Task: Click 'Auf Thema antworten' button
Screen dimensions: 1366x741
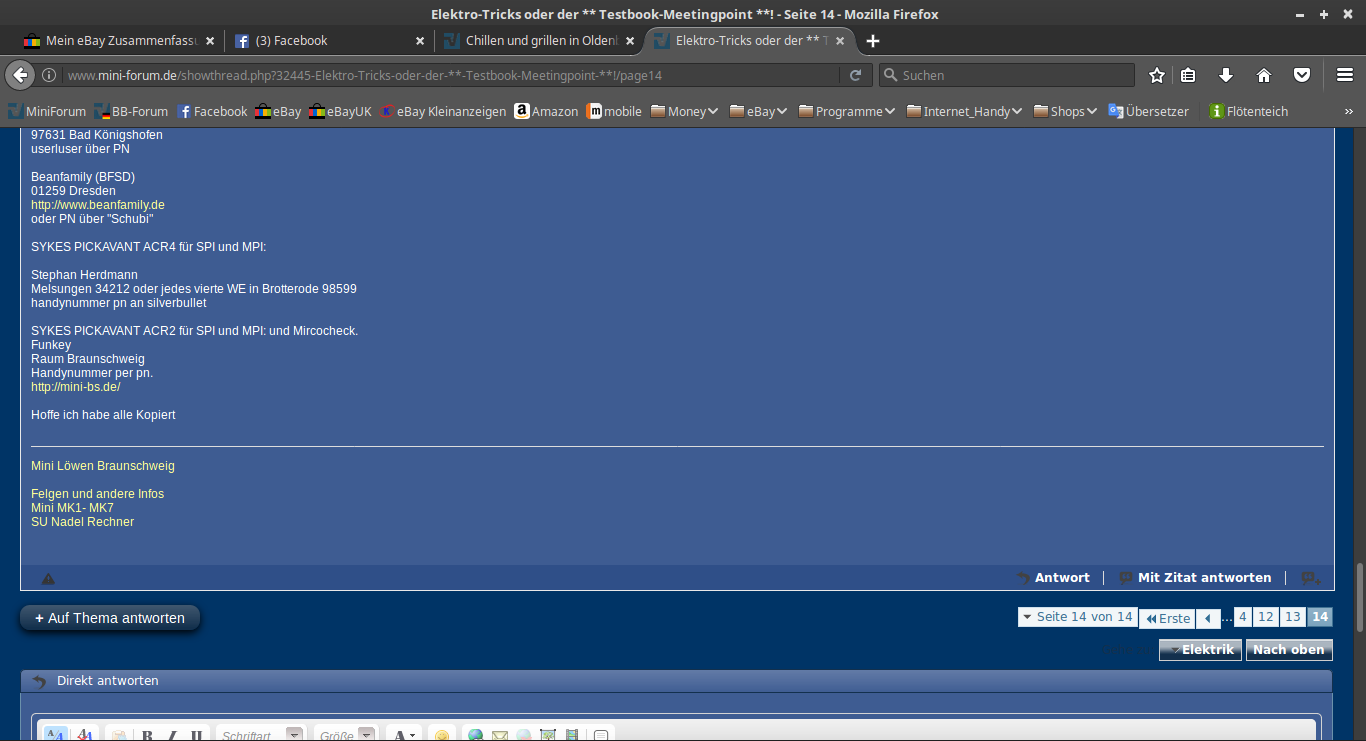Action: tap(110, 618)
